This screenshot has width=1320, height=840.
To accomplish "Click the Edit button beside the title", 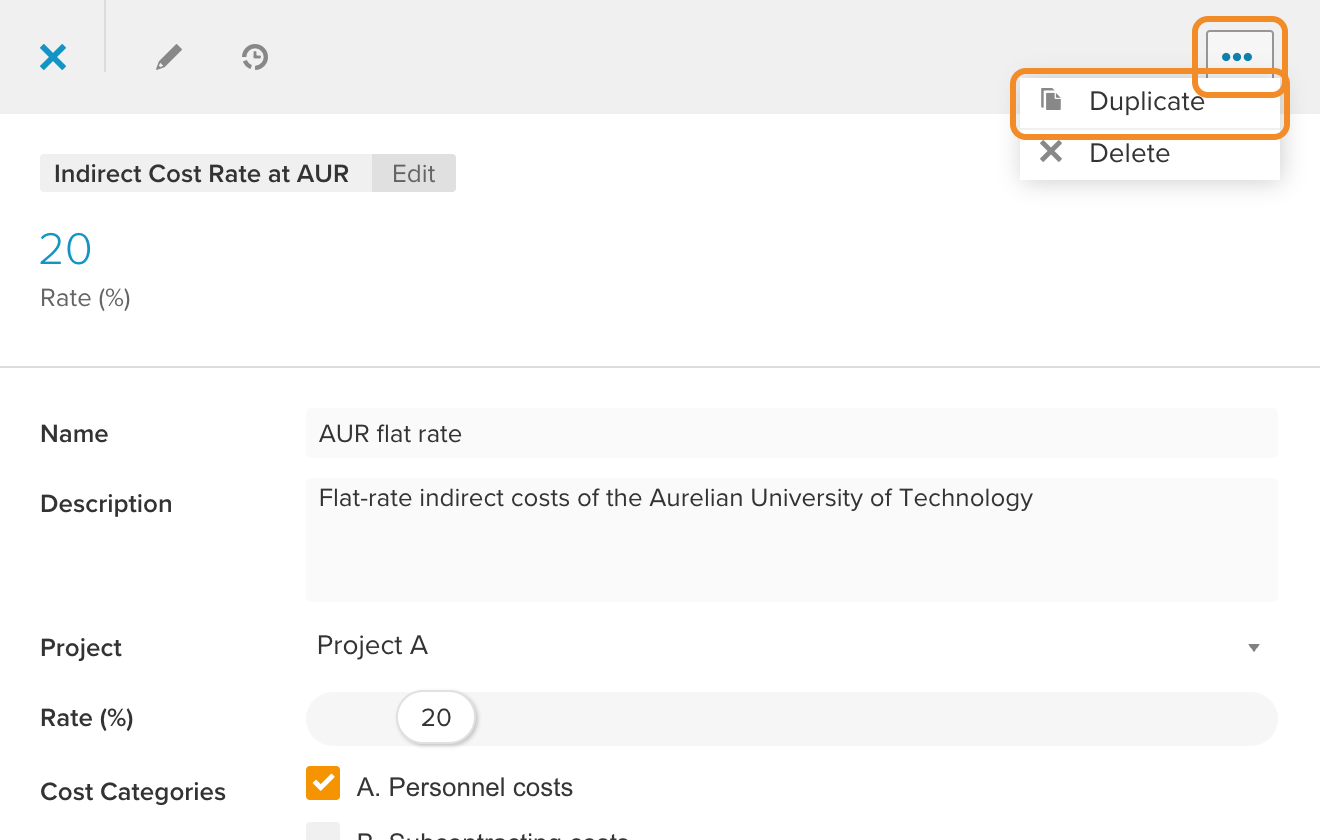I will [x=414, y=173].
